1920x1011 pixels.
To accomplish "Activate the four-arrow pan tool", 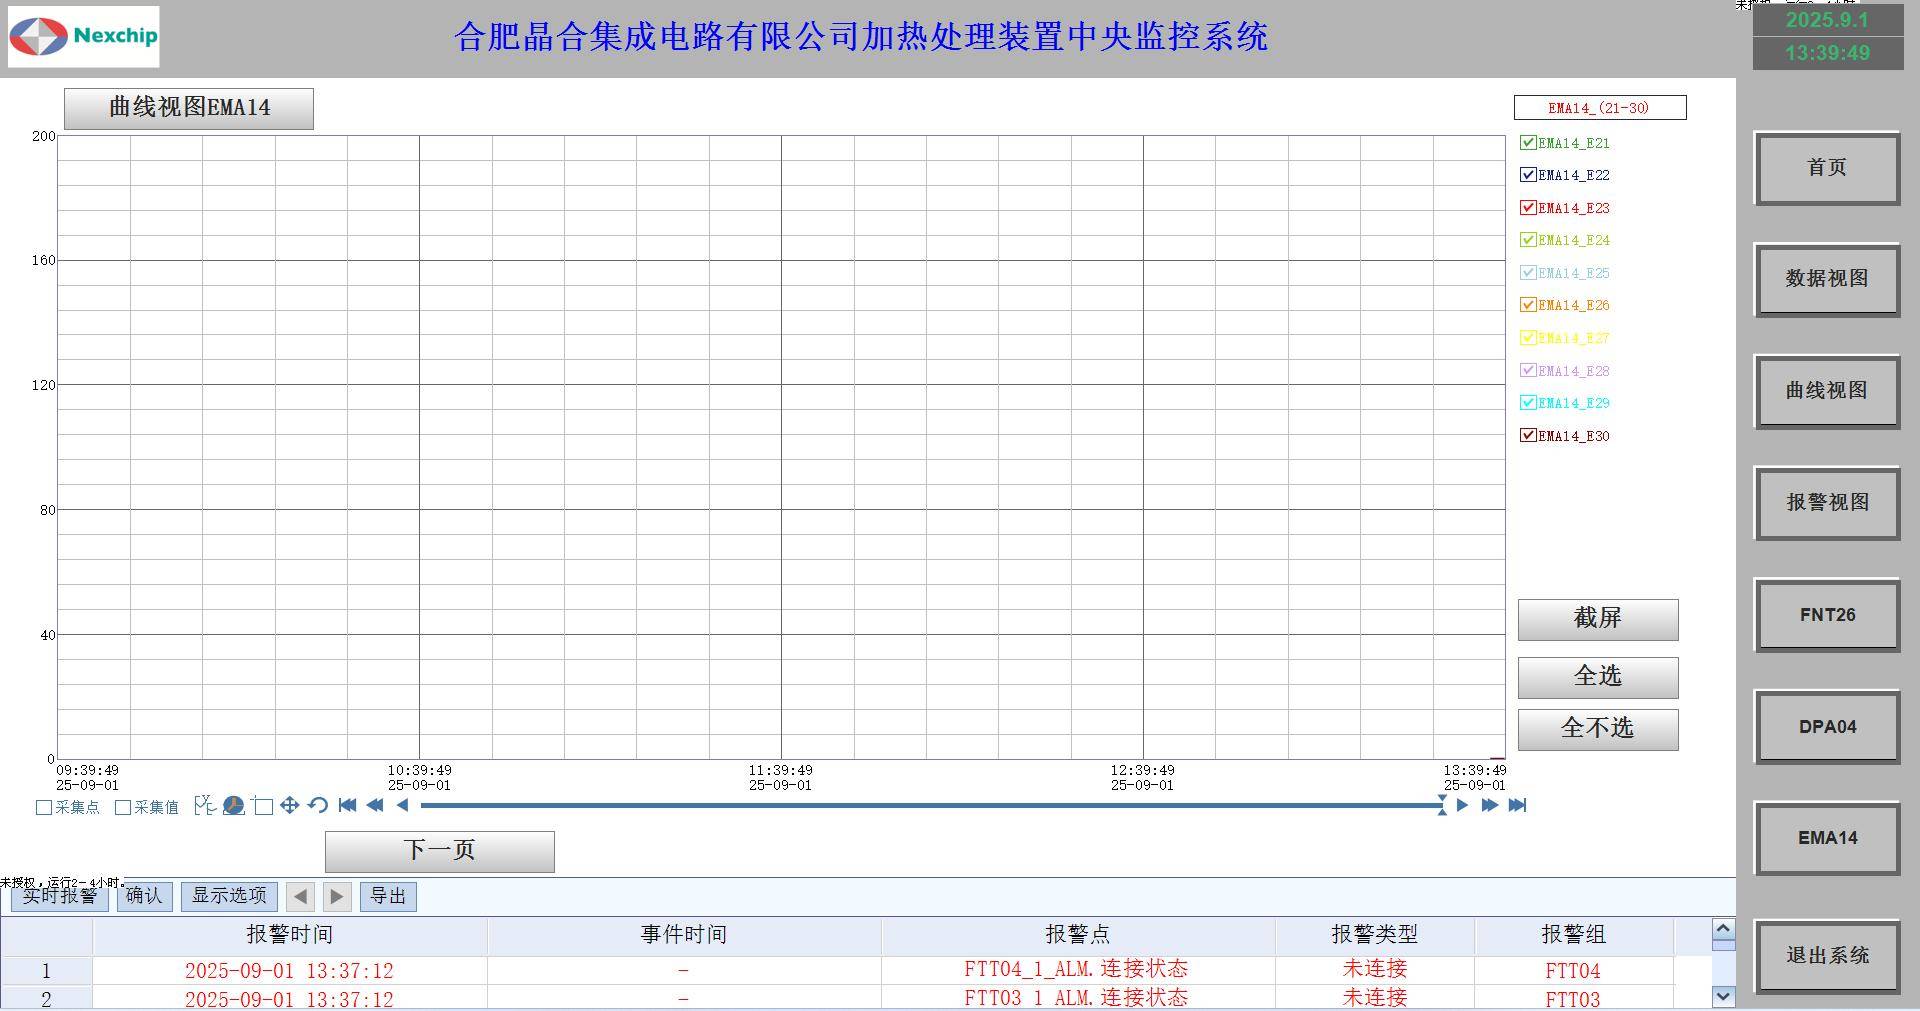I will [290, 806].
